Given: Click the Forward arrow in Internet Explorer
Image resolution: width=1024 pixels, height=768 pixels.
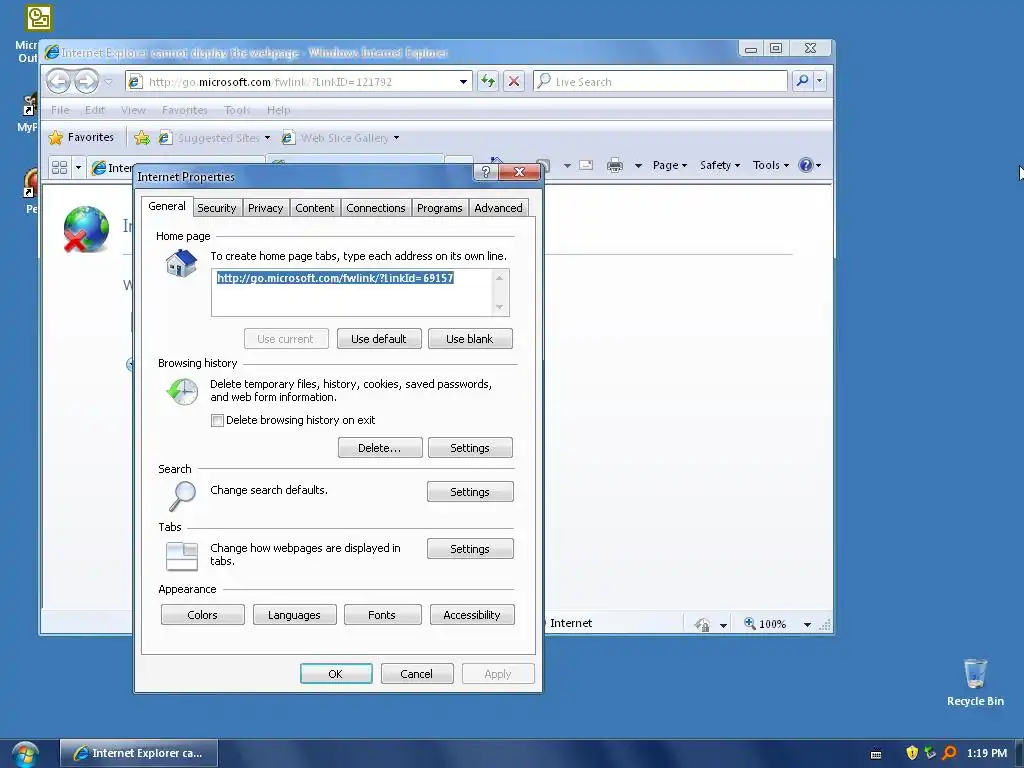Looking at the screenshot, I should tap(86, 81).
